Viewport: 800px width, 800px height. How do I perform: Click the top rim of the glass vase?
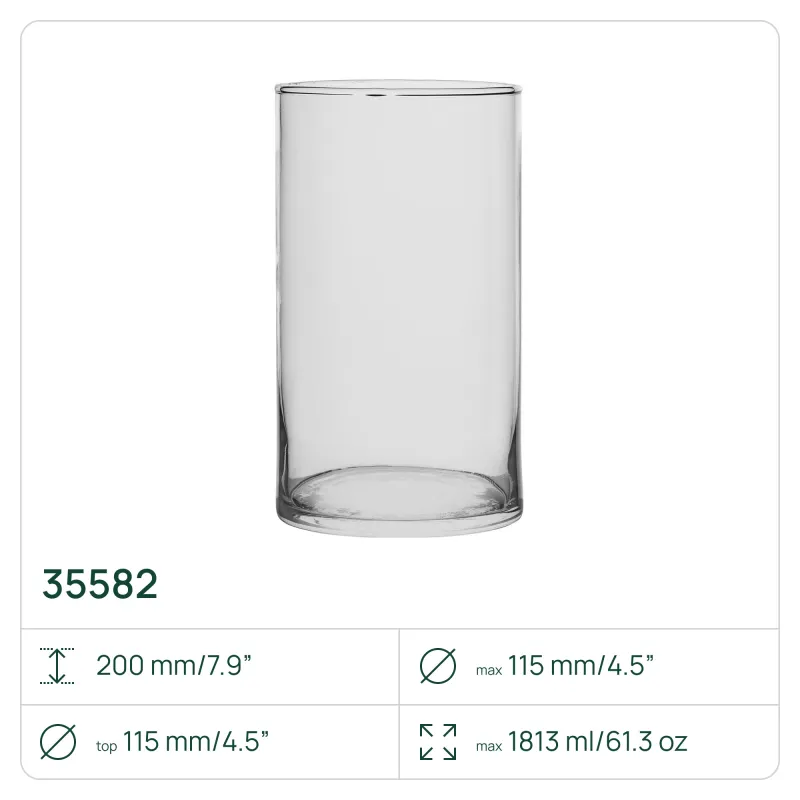click(399, 90)
